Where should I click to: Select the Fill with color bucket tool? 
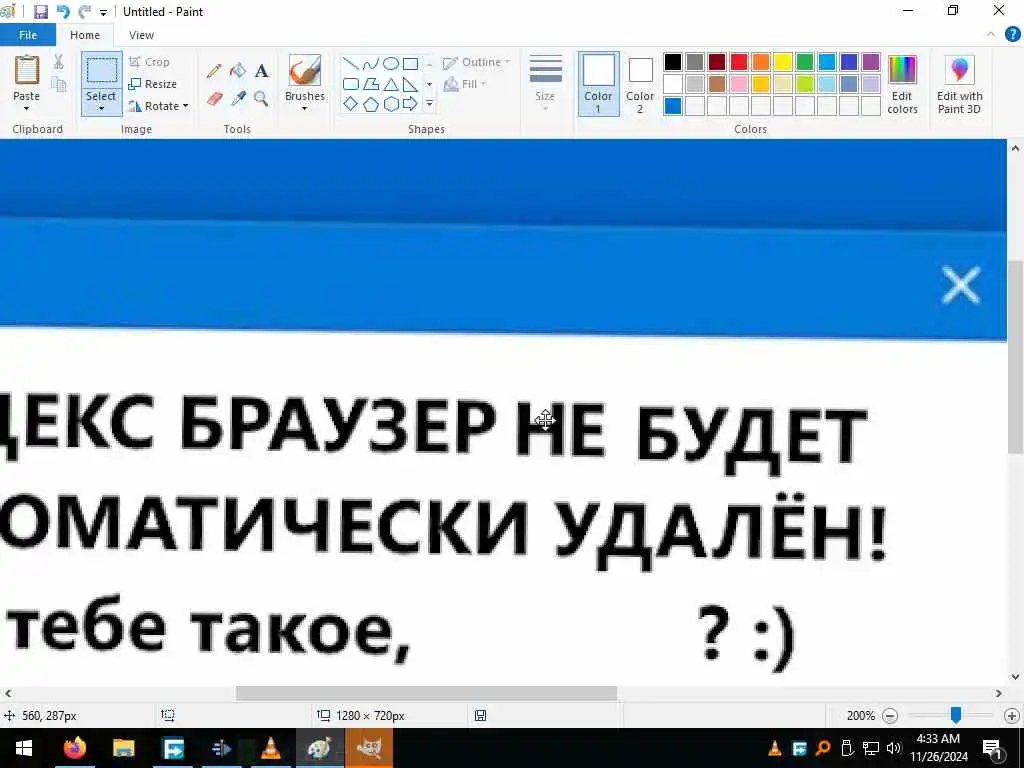point(238,71)
